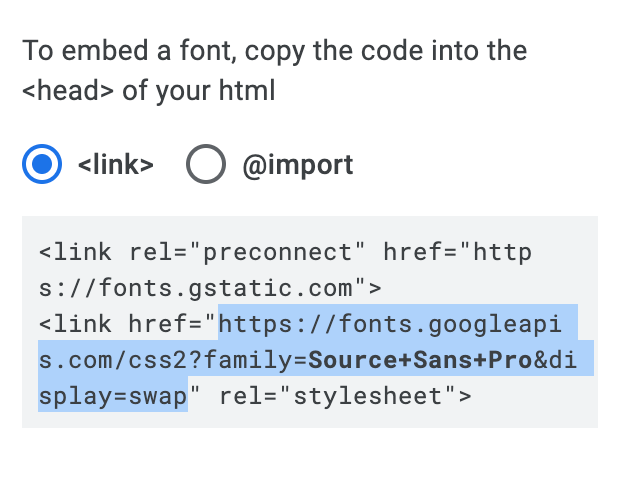
Task: Select the @import radio button
Action: tap(206, 164)
